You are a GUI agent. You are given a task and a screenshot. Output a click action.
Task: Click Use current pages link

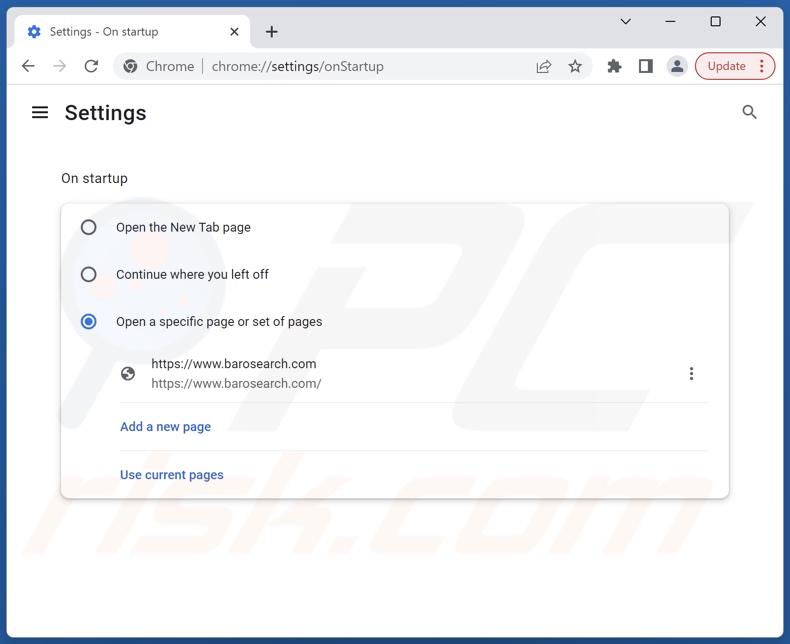pos(172,475)
